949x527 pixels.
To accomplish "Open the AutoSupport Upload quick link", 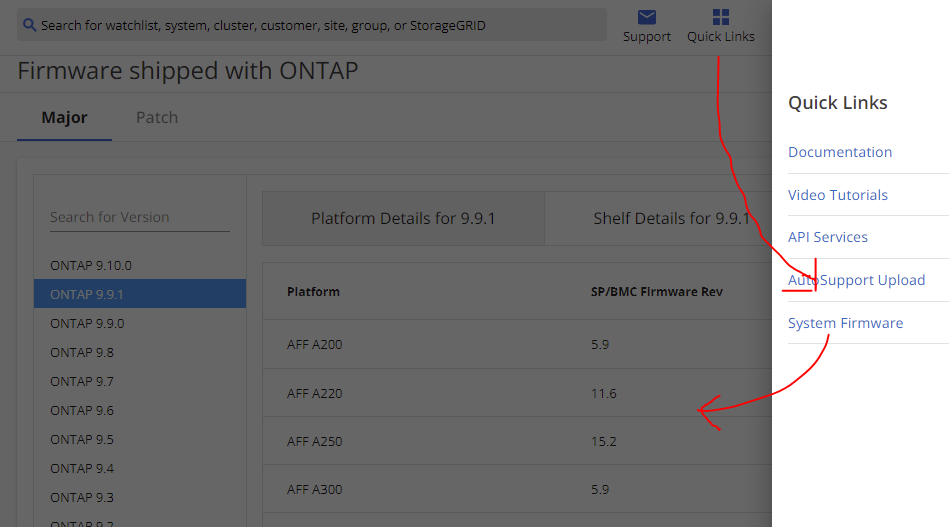I will 856,280.
